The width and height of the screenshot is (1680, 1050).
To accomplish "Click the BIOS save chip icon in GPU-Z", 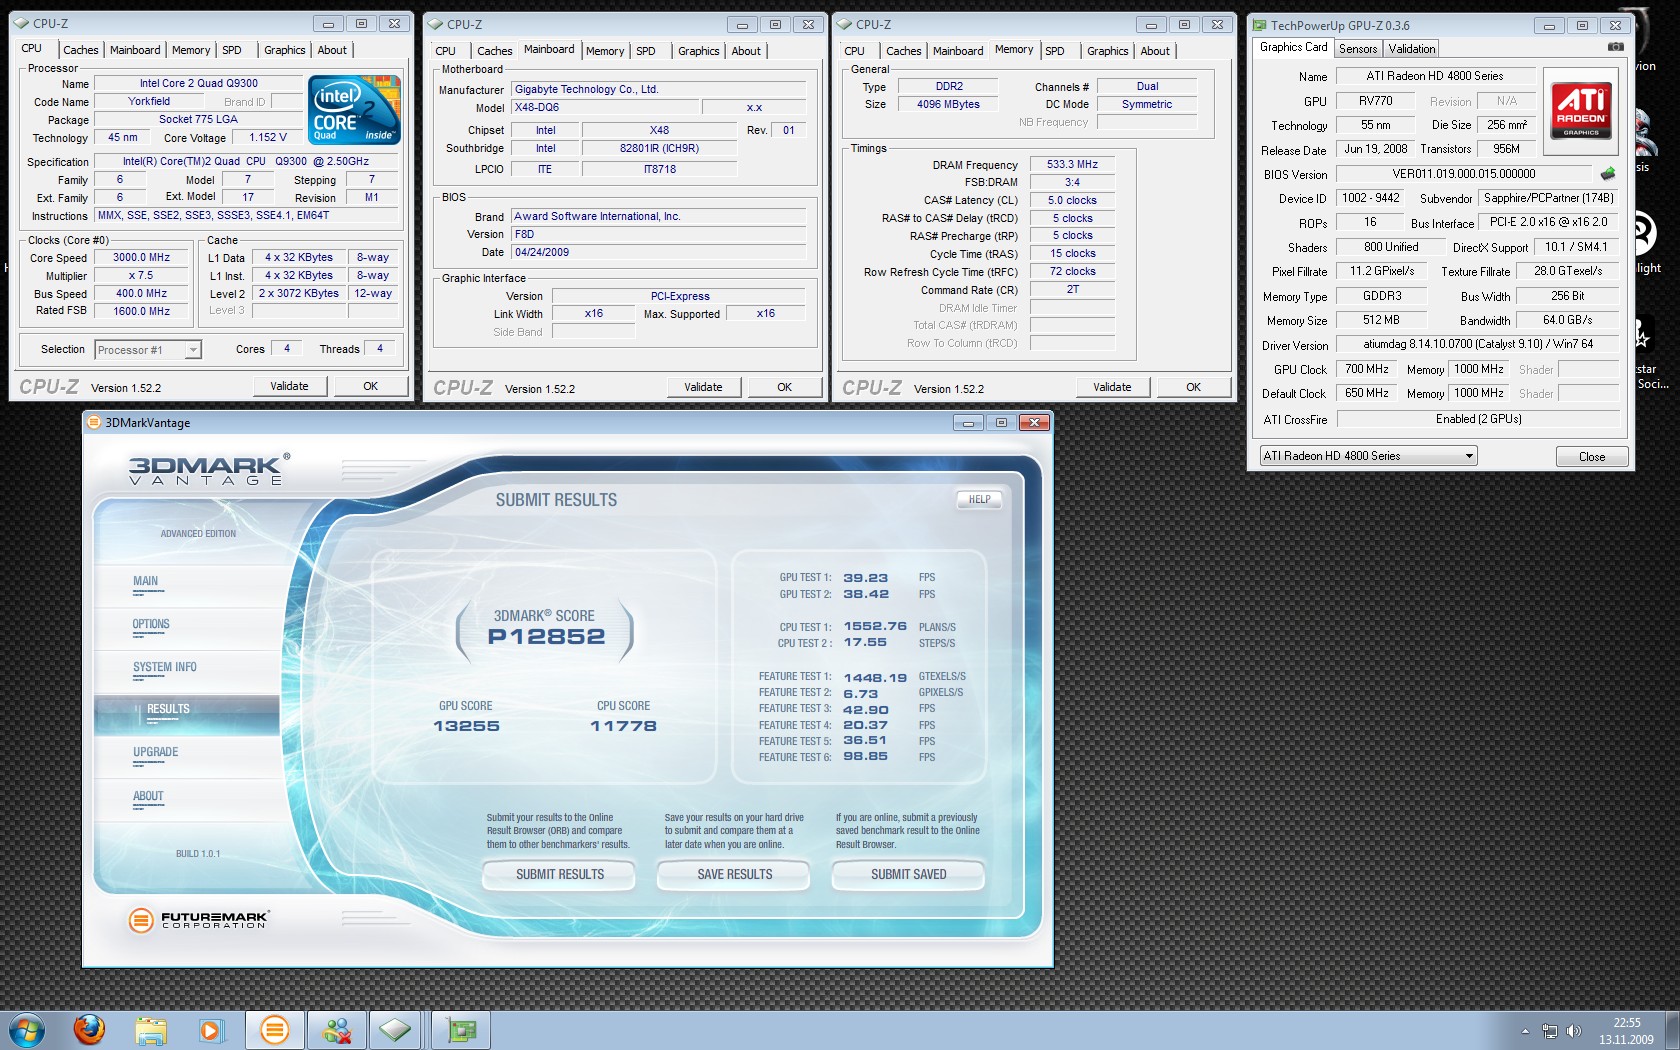I will click(1608, 173).
